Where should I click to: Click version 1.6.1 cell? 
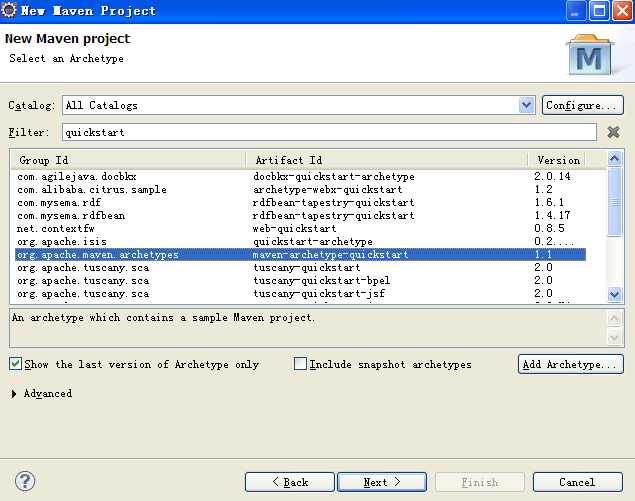point(549,202)
